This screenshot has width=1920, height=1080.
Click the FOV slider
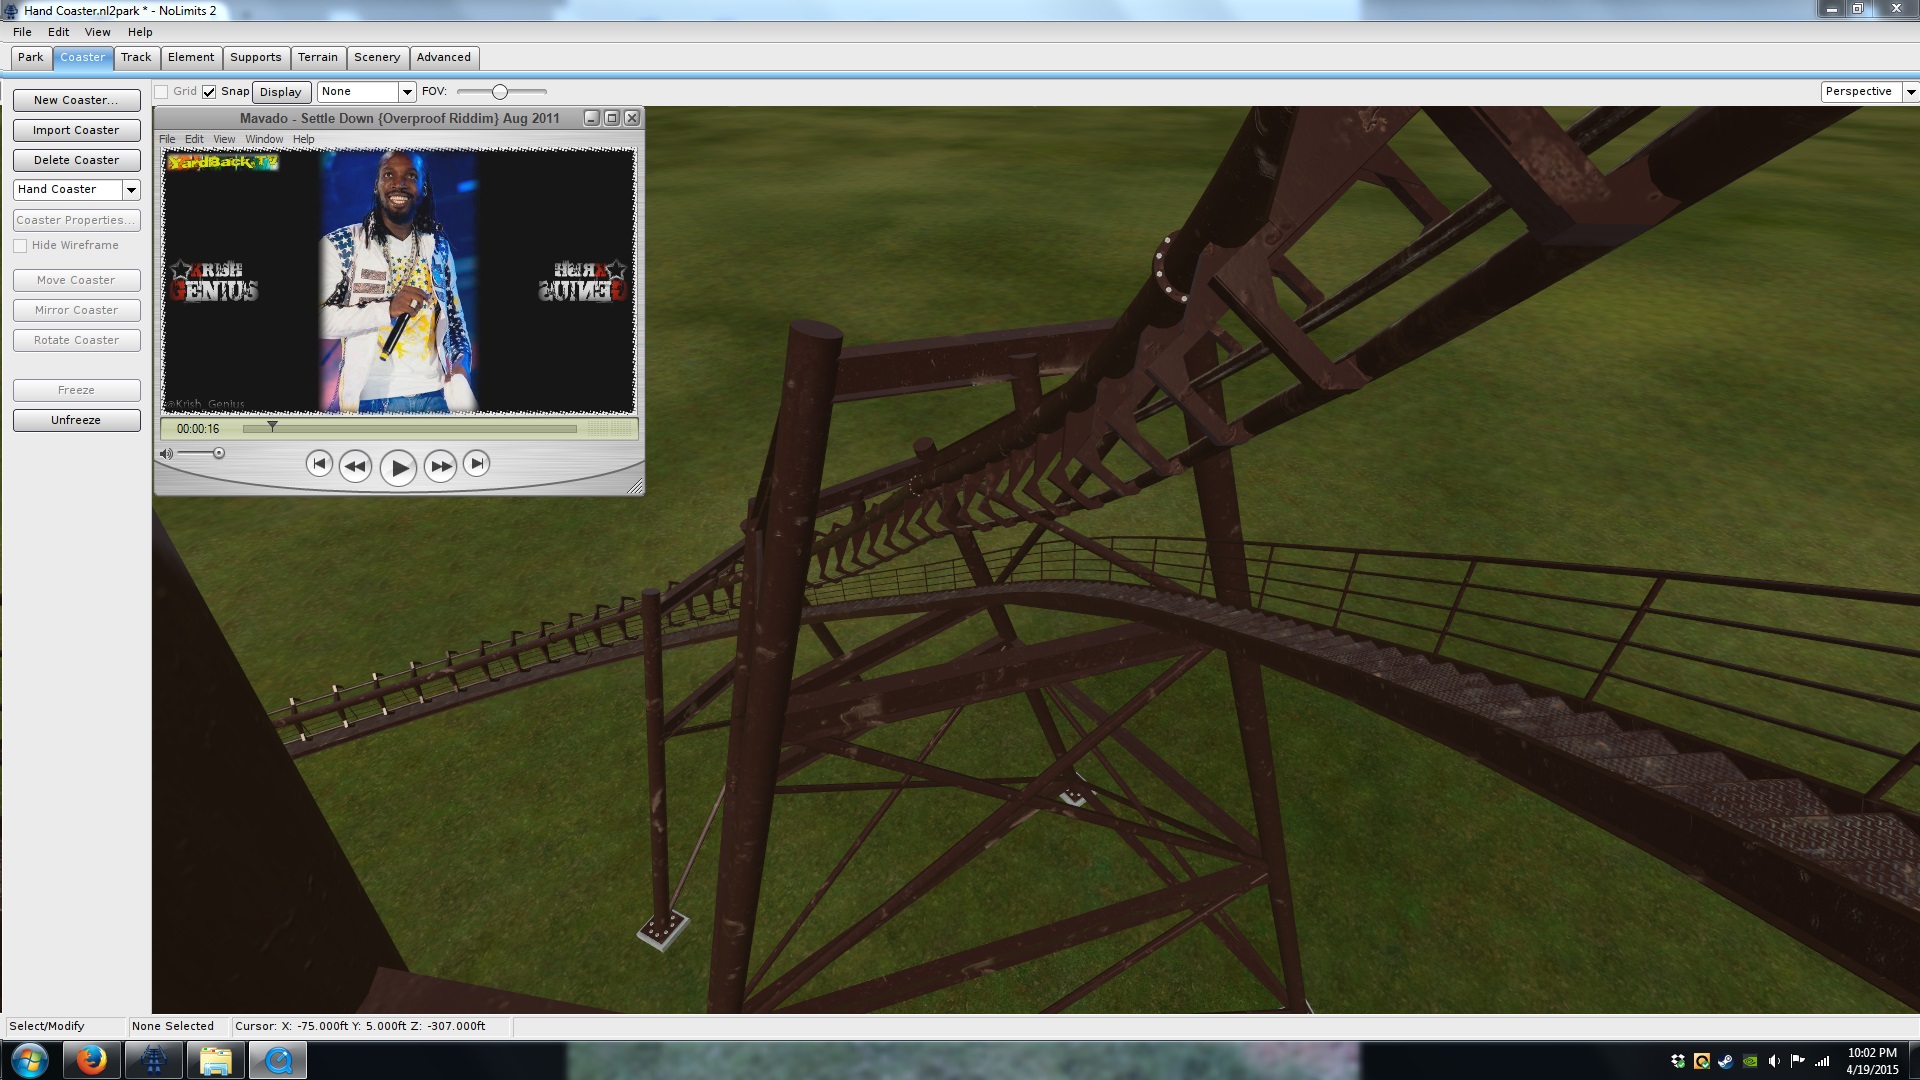click(x=500, y=92)
